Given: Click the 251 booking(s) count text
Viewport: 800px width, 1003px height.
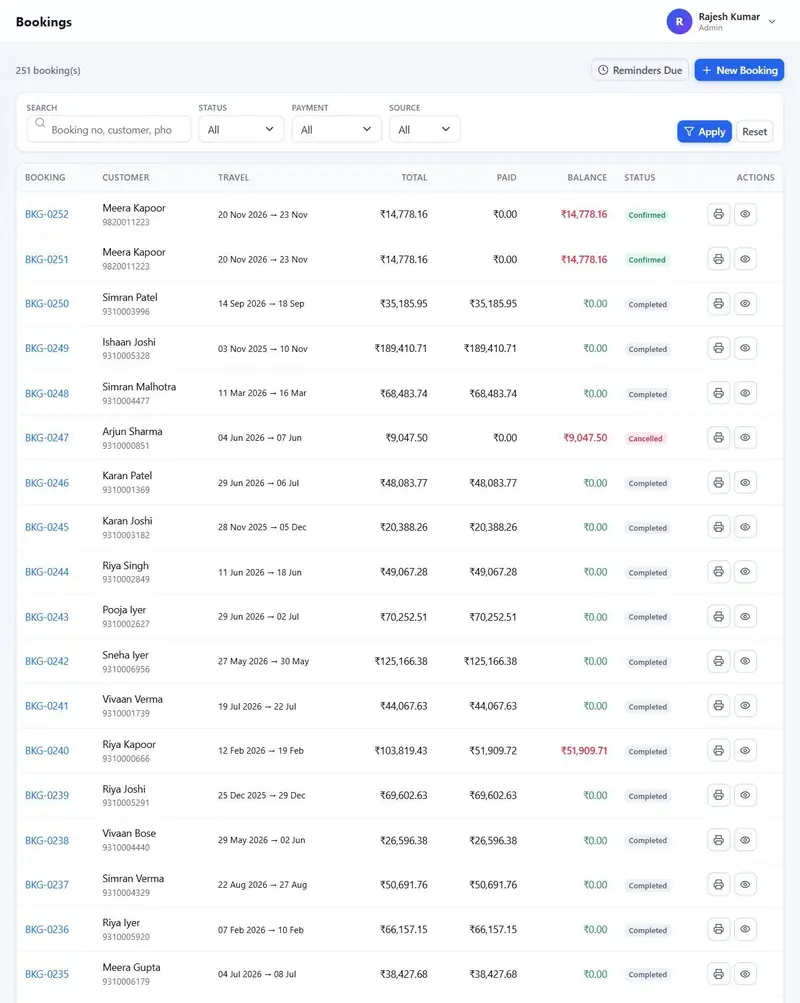Looking at the screenshot, I should click(x=48, y=70).
